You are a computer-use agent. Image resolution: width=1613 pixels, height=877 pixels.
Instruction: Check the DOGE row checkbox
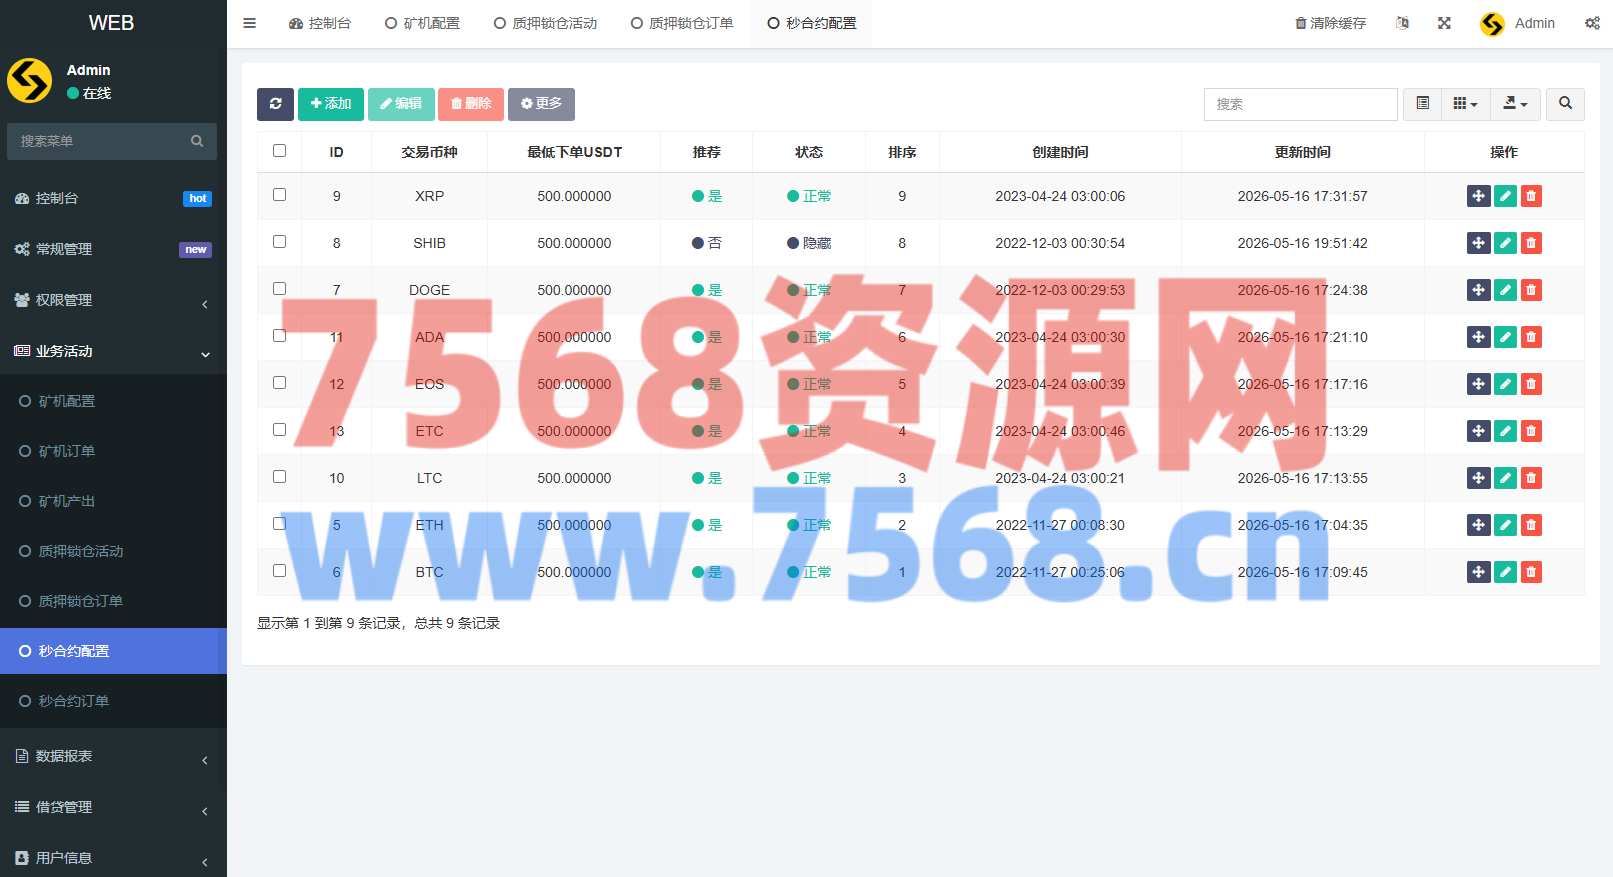click(x=280, y=289)
